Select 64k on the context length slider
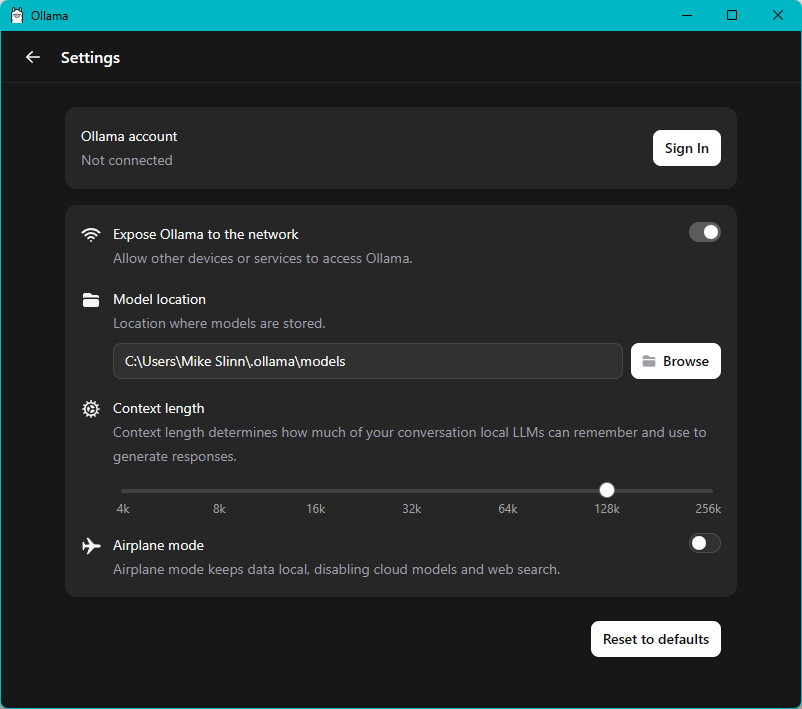 [x=509, y=490]
